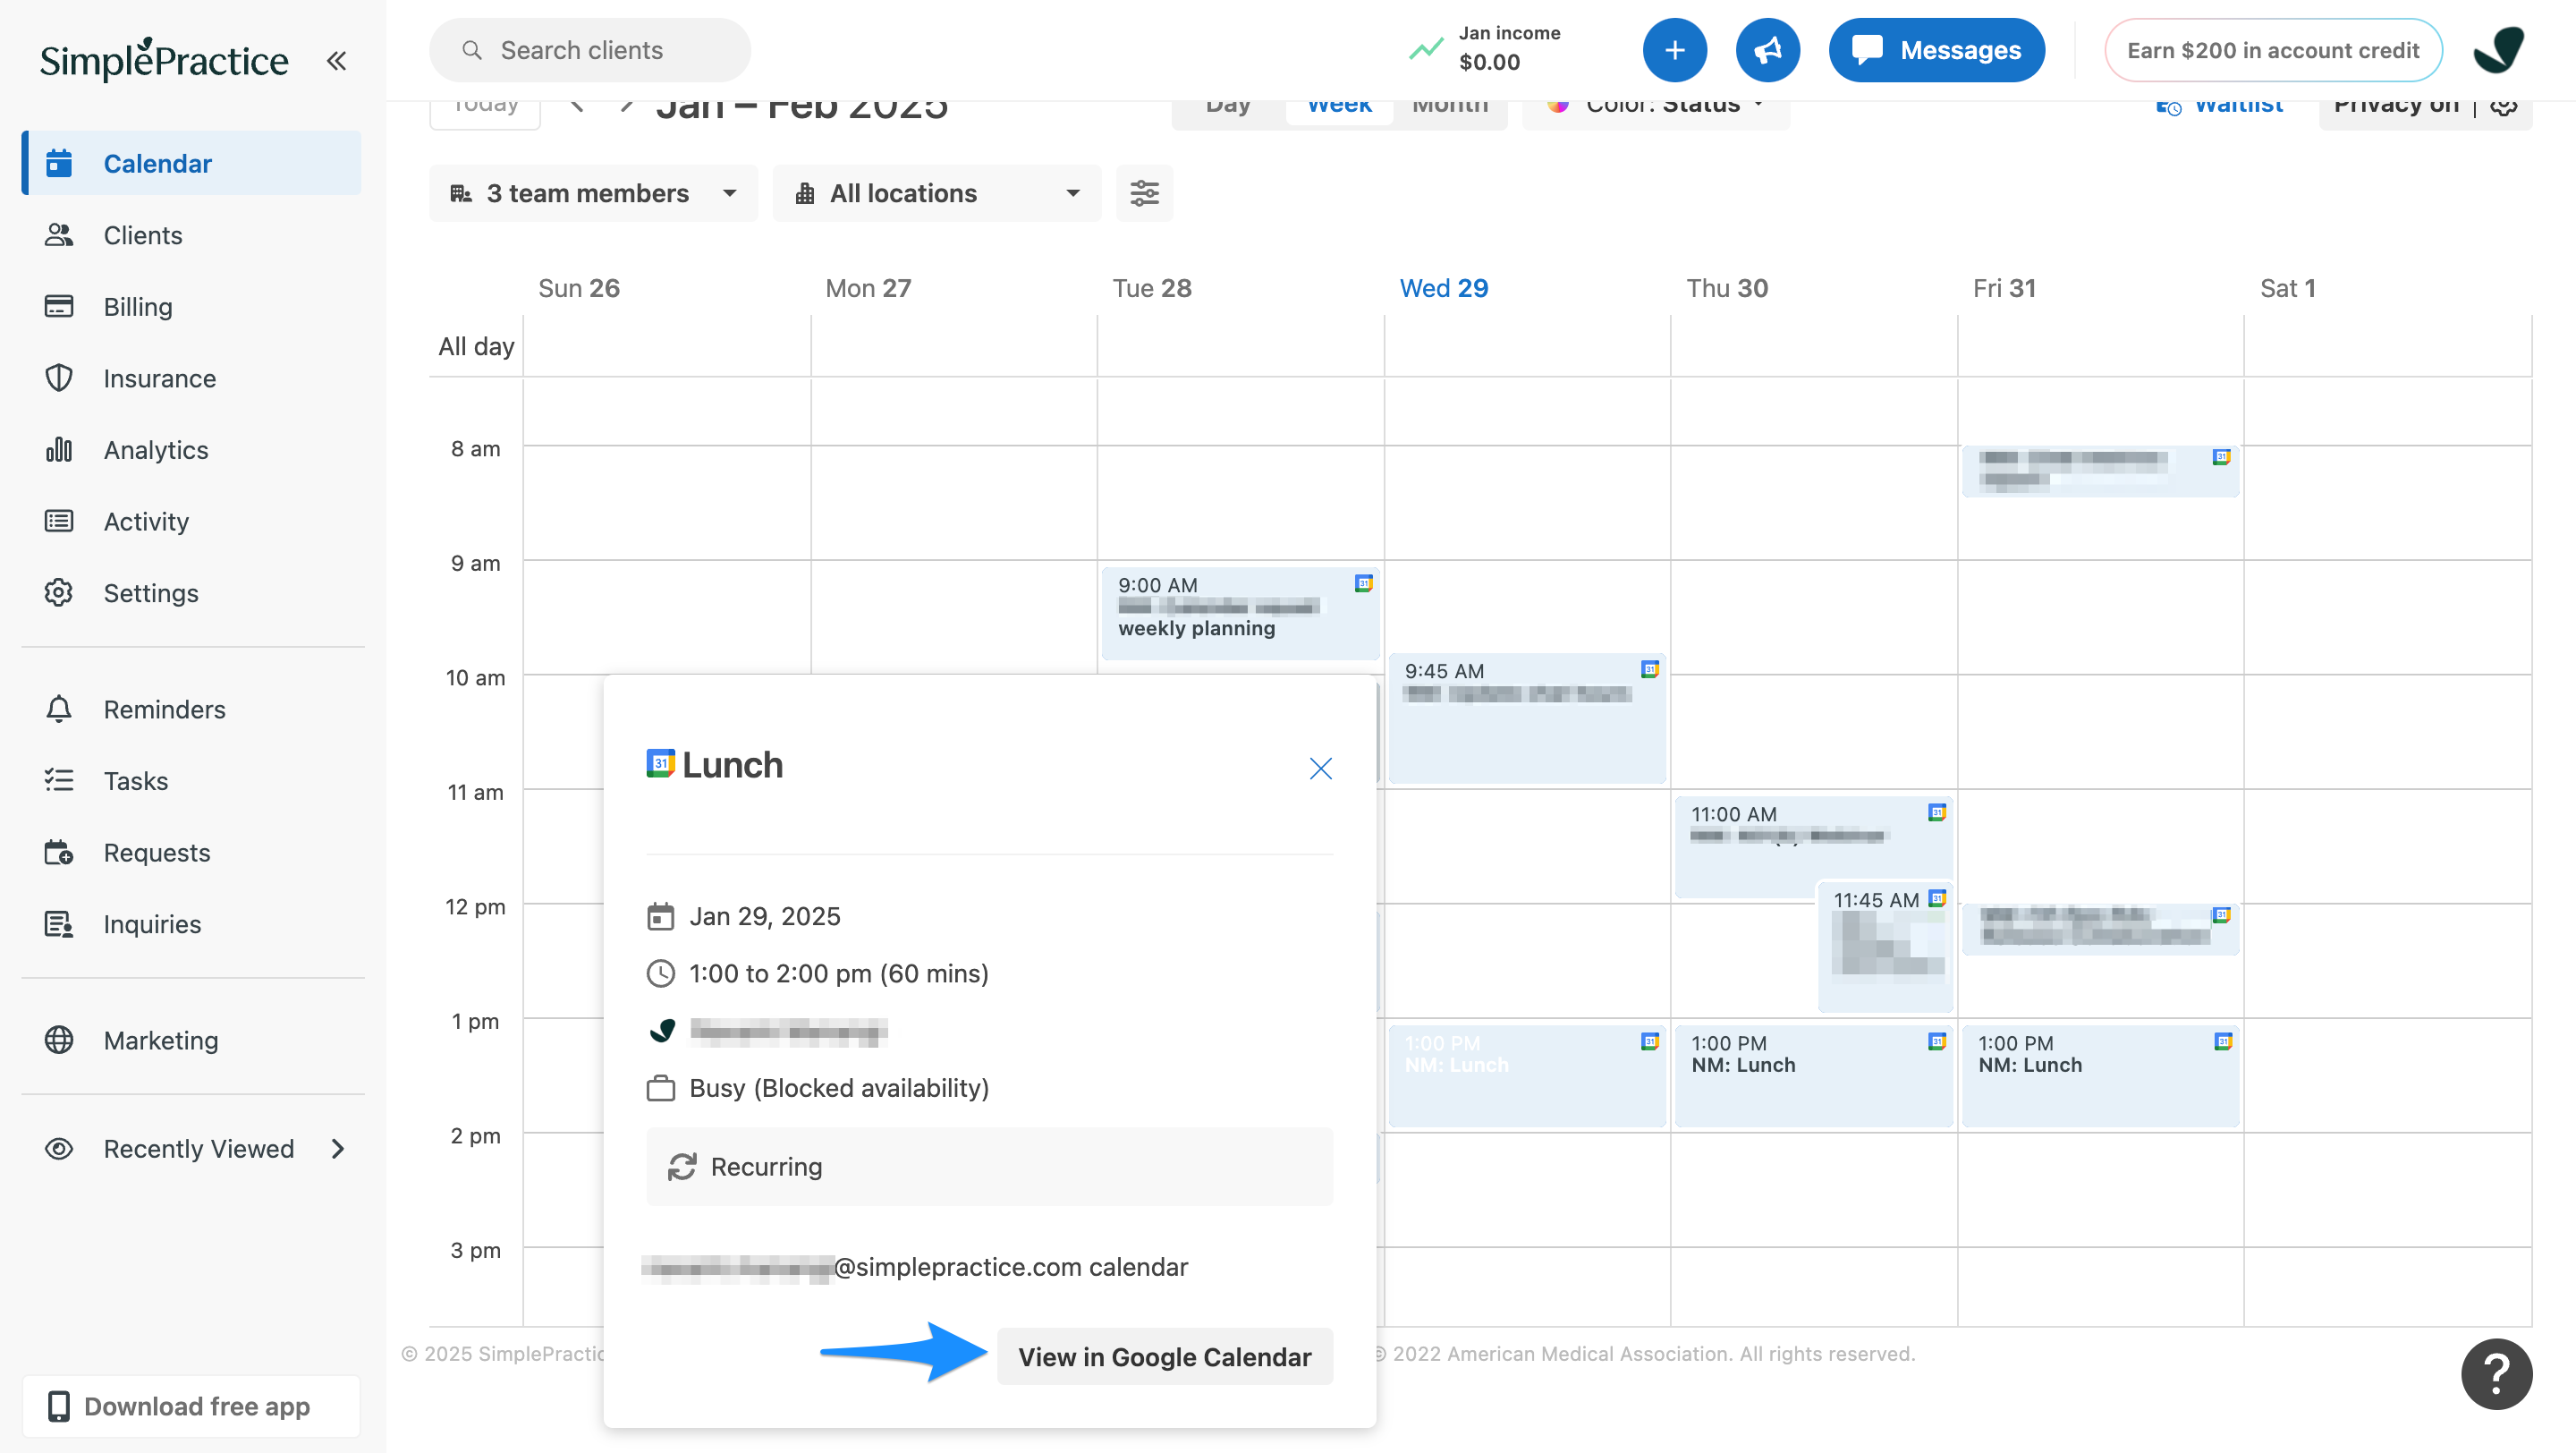This screenshot has width=2576, height=1453.
Task: Open the 3 team members dropdown
Action: pos(593,193)
